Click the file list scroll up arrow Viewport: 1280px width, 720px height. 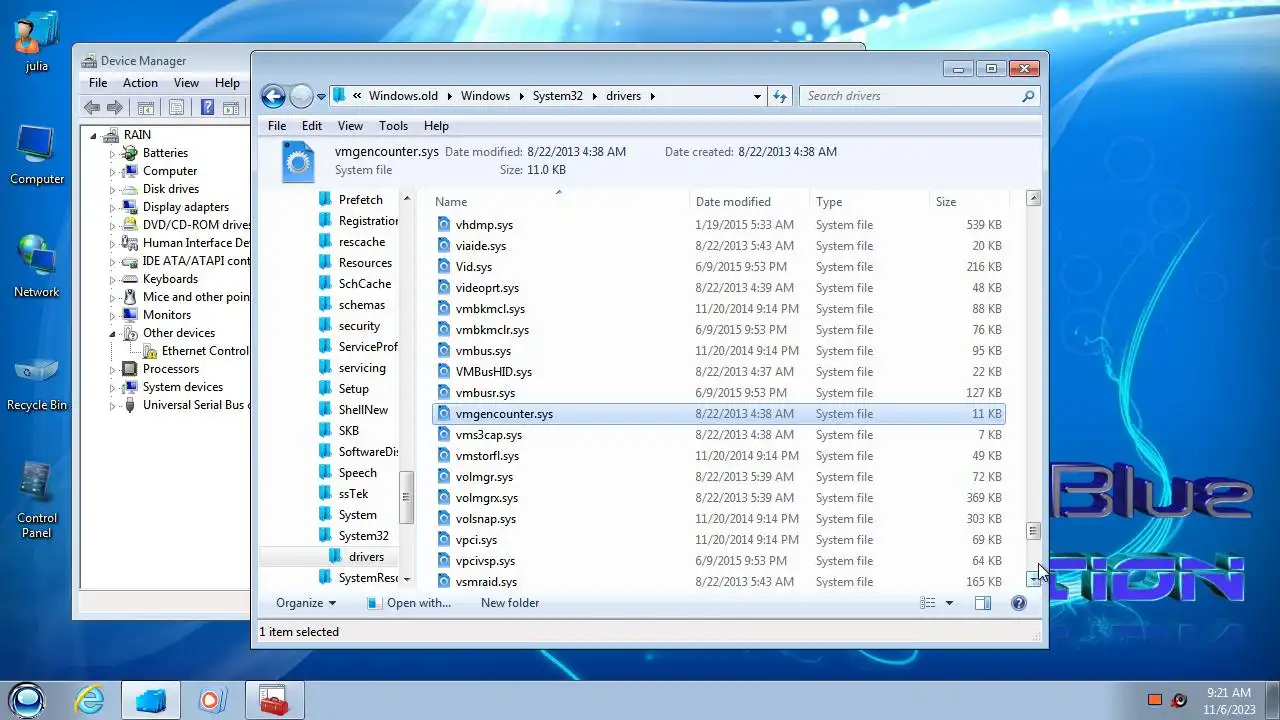coord(1033,198)
